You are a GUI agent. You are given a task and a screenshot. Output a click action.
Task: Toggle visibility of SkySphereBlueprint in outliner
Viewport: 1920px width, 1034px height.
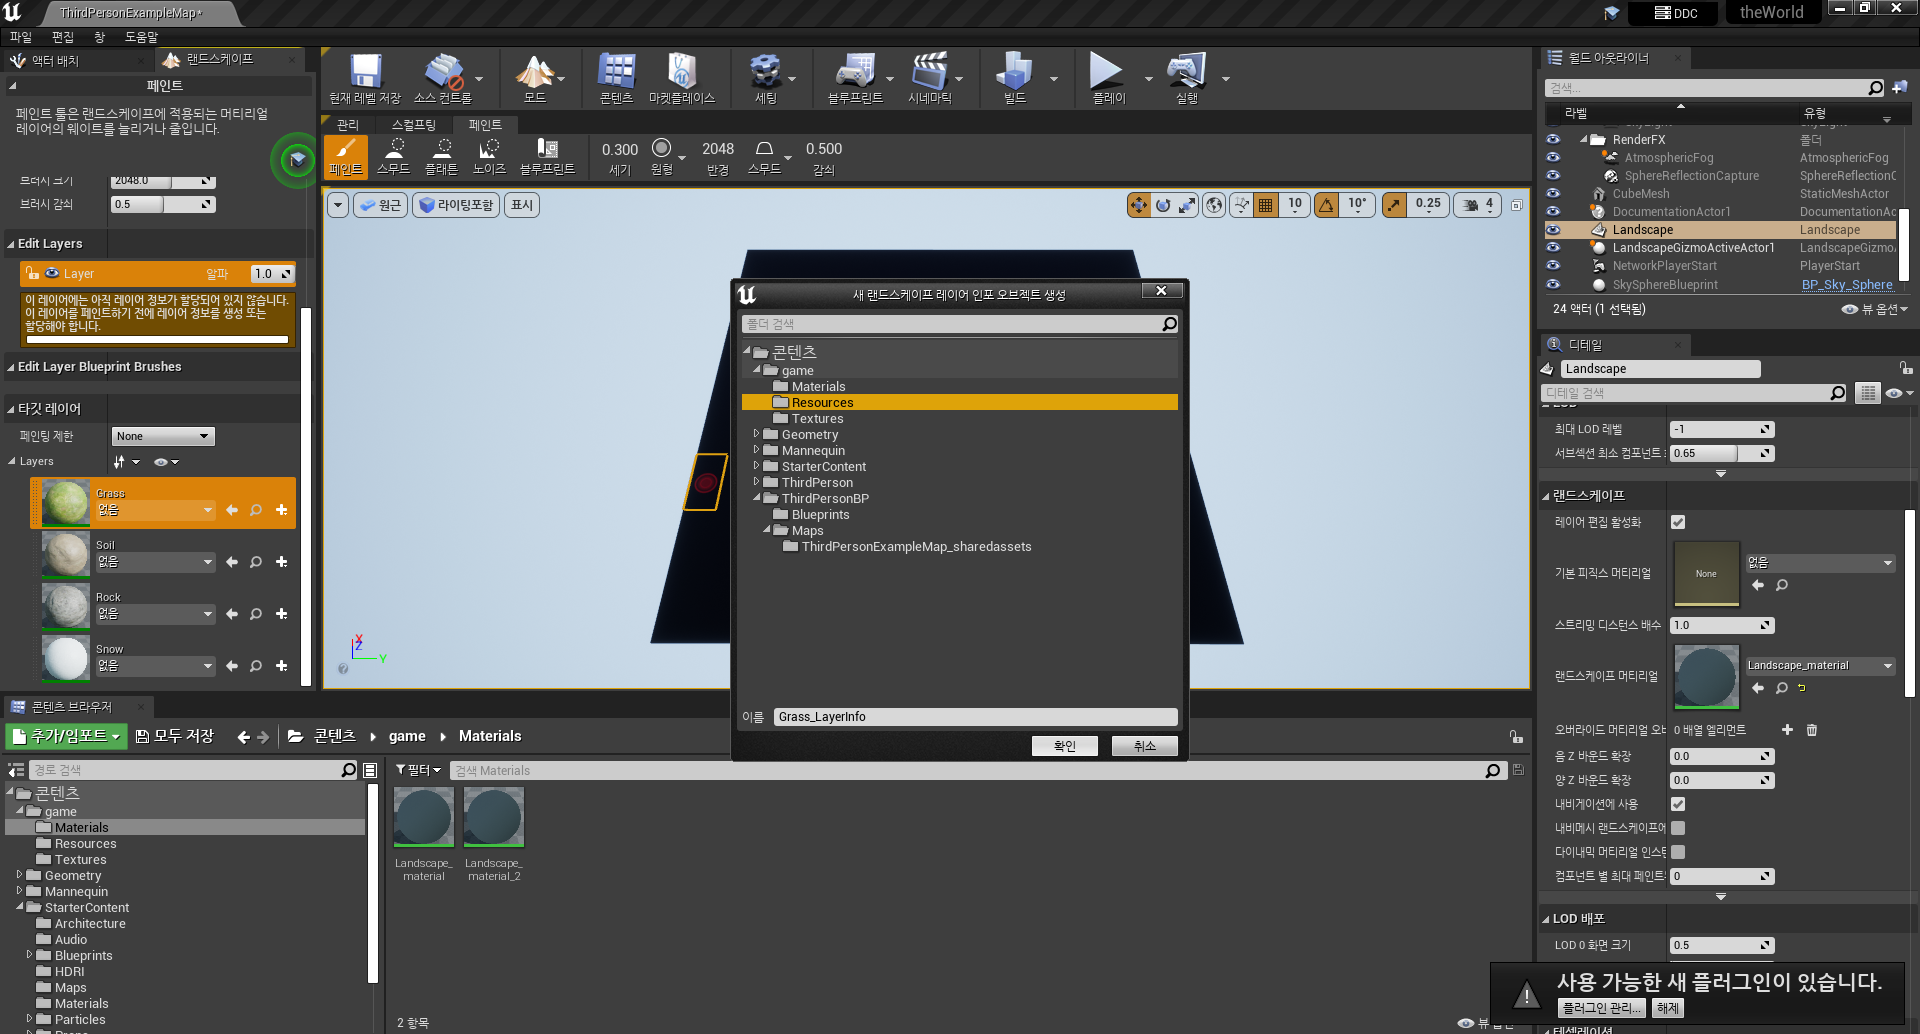point(1553,284)
